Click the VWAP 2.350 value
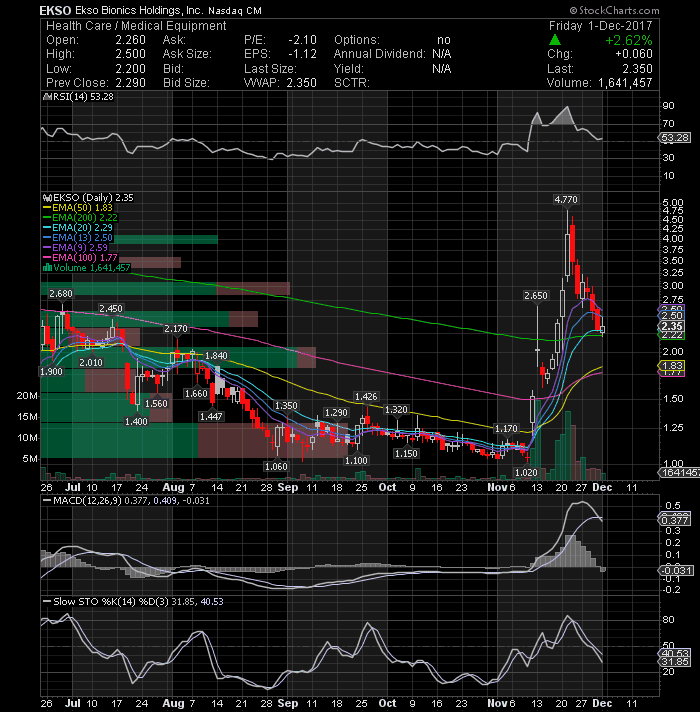Viewport: 700px width, 712px height. 301,83
